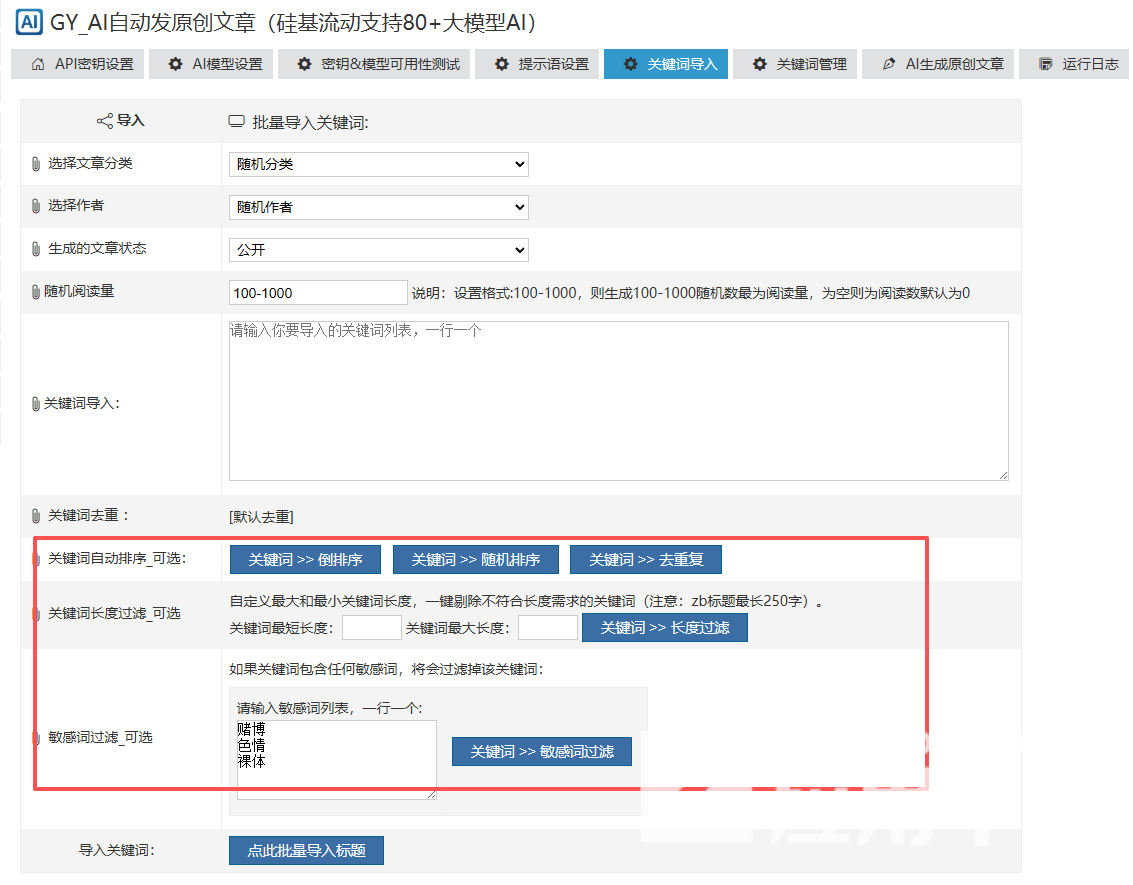Open the 密钥&模型可用性测试 tab

pyautogui.click(x=378, y=64)
